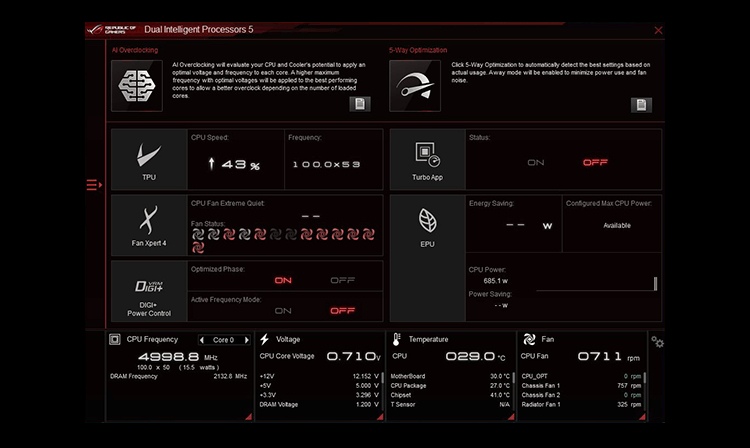
Task: Select previous core with left arrow
Action: (202, 340)
